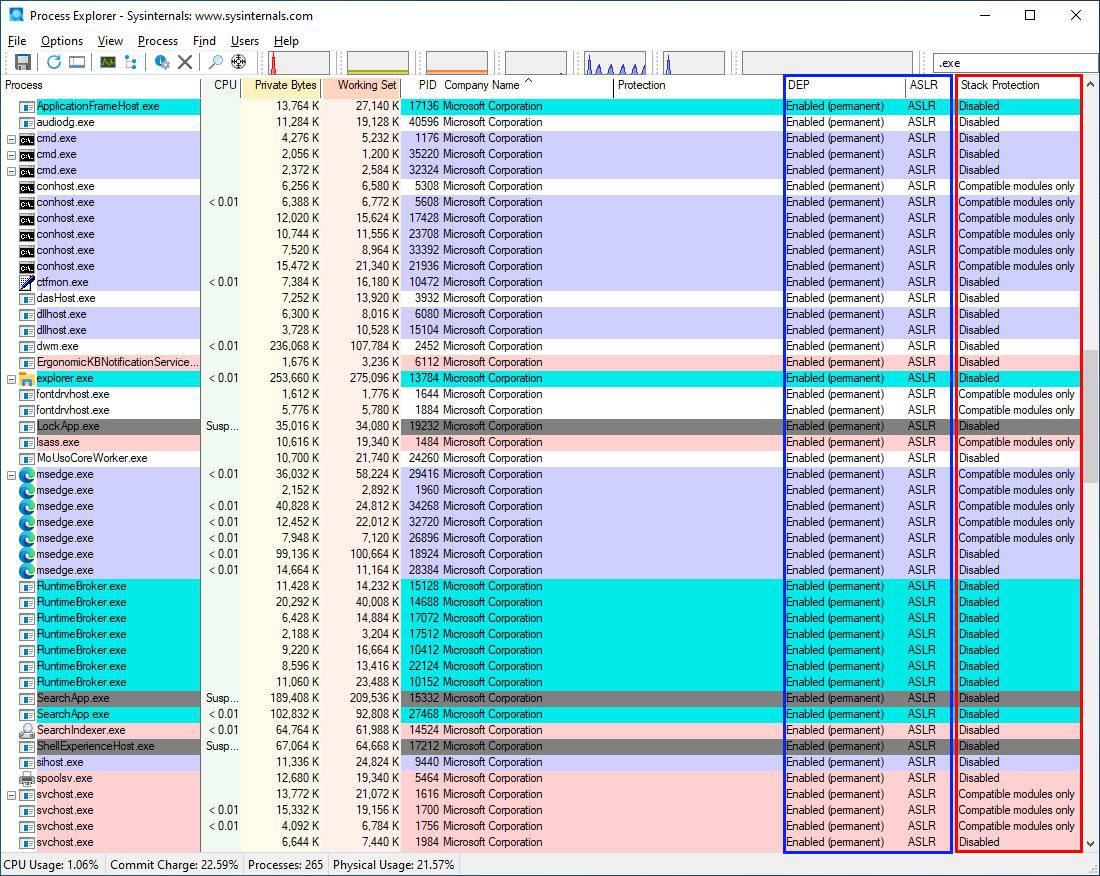Sort by the Stack Protection column header
The width and height of the screenshot is (1100, 876).
click(x=1000, y=85)
